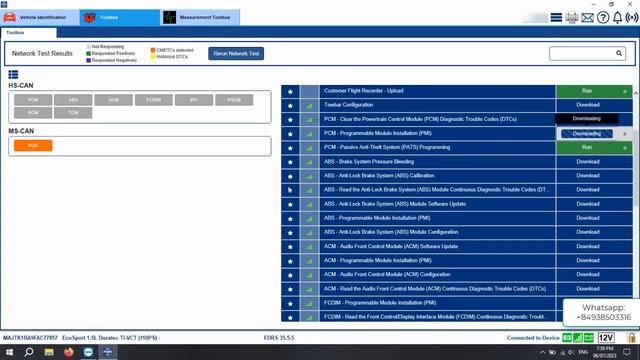
Task: Select the PSCM module in HS-CAN
Action: click(x=234, y=100)
